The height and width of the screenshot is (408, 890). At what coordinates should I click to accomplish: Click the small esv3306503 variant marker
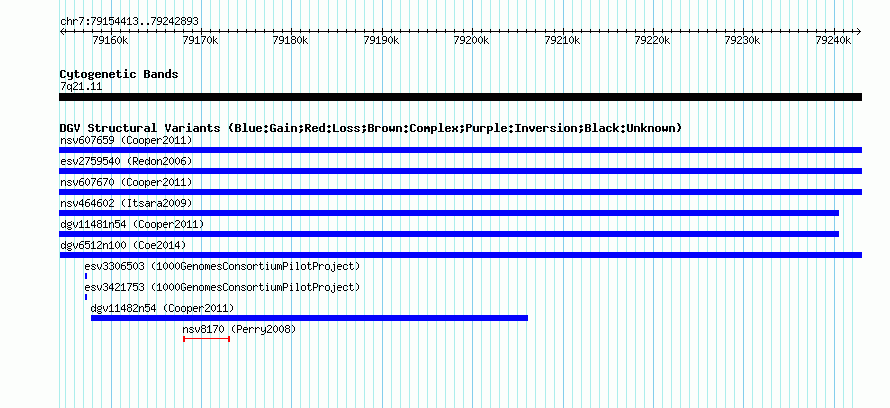86,276
